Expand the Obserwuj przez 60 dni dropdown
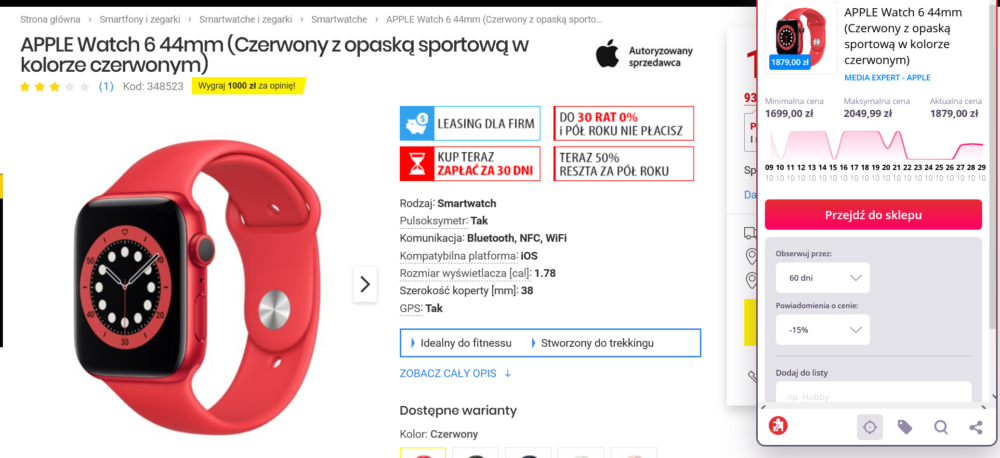Image resolution: width=1000 pixels, height=458 pixels. point(823,278)
